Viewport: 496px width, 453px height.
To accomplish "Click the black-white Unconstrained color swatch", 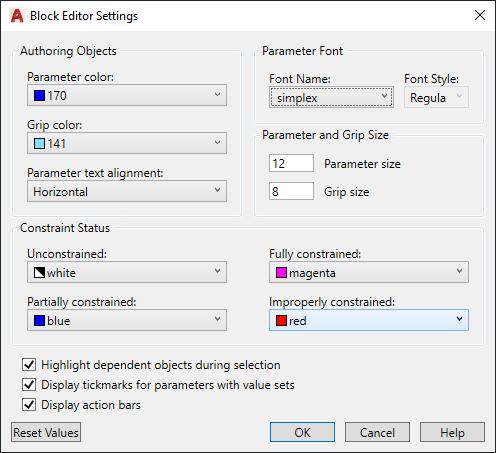I will pyautogui.click(x=39, y=273).
